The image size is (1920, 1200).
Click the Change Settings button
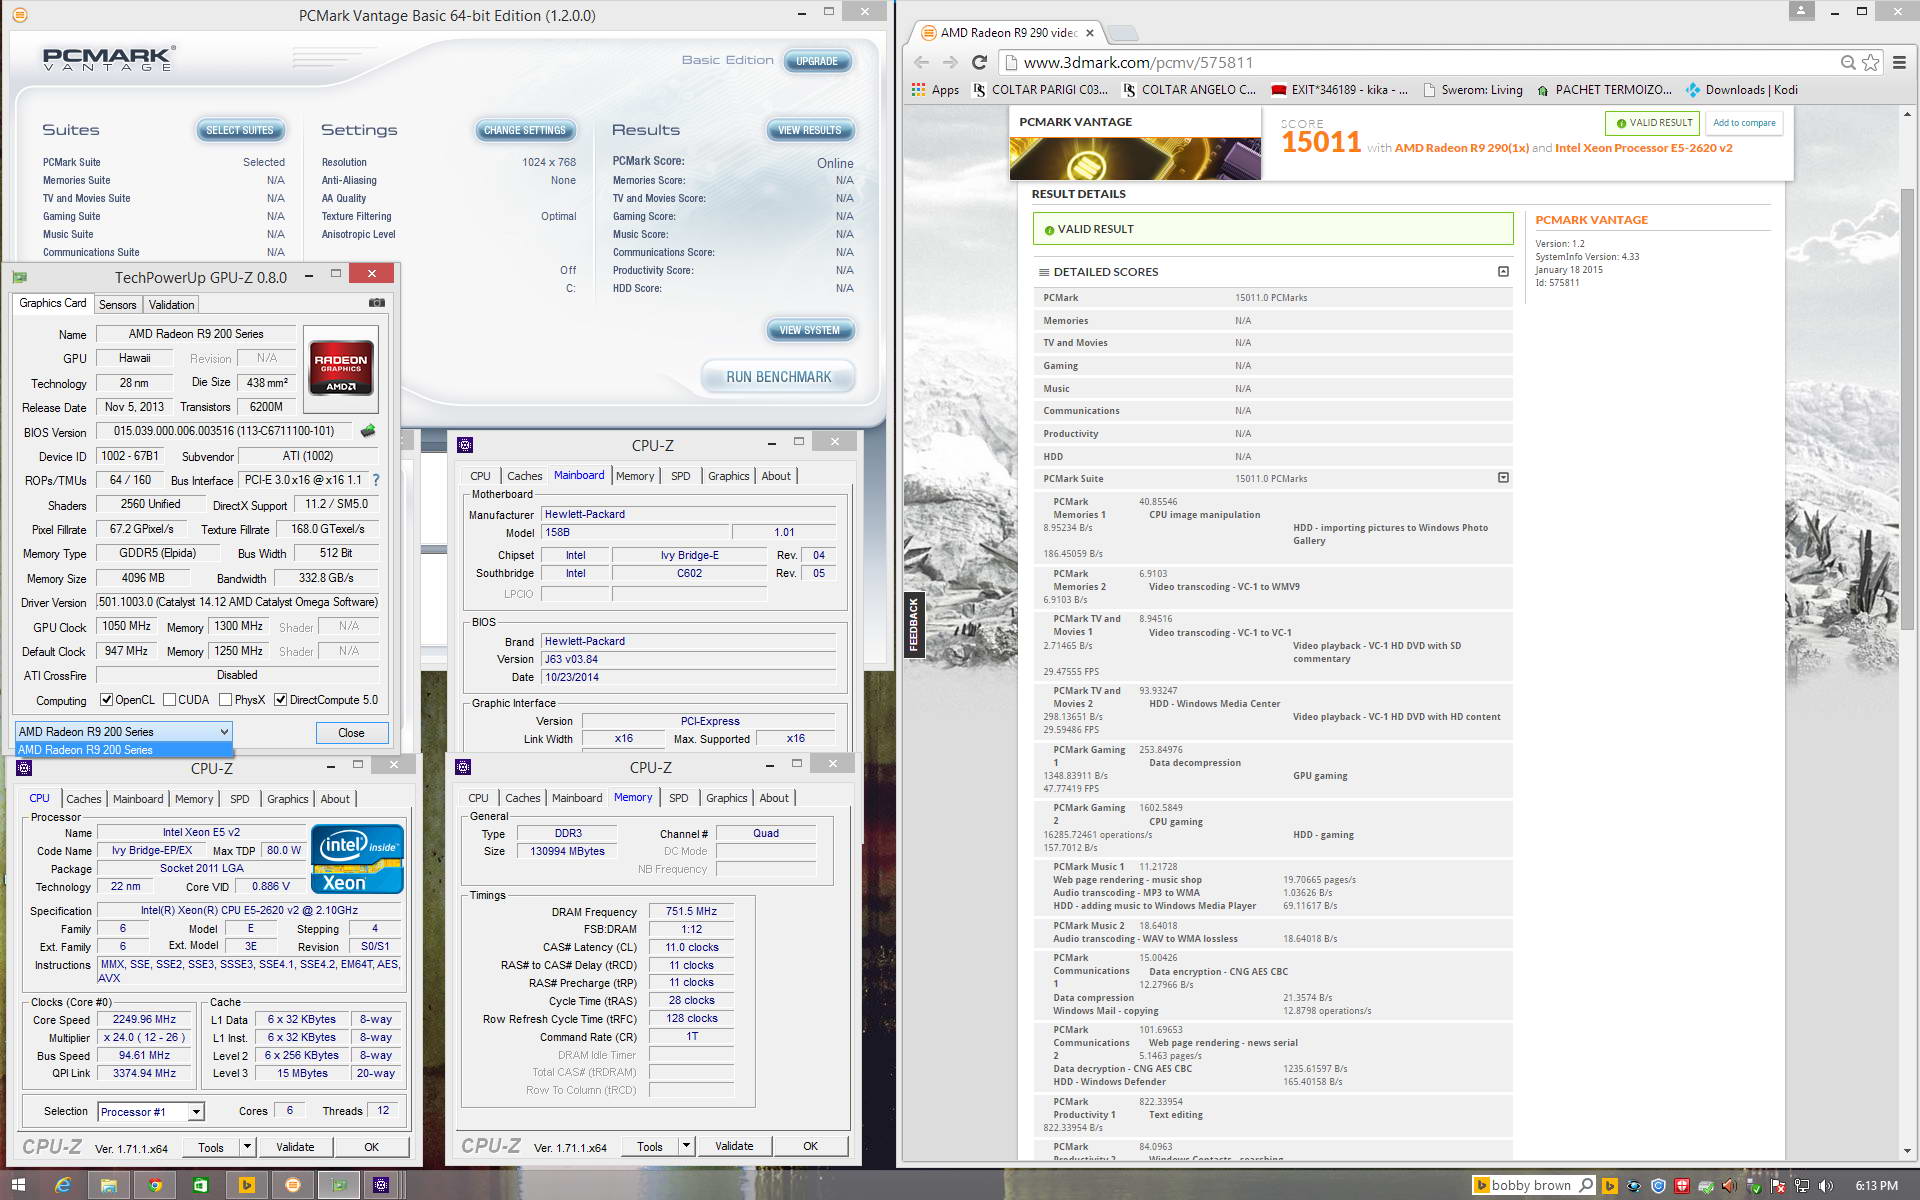(525, 130)
